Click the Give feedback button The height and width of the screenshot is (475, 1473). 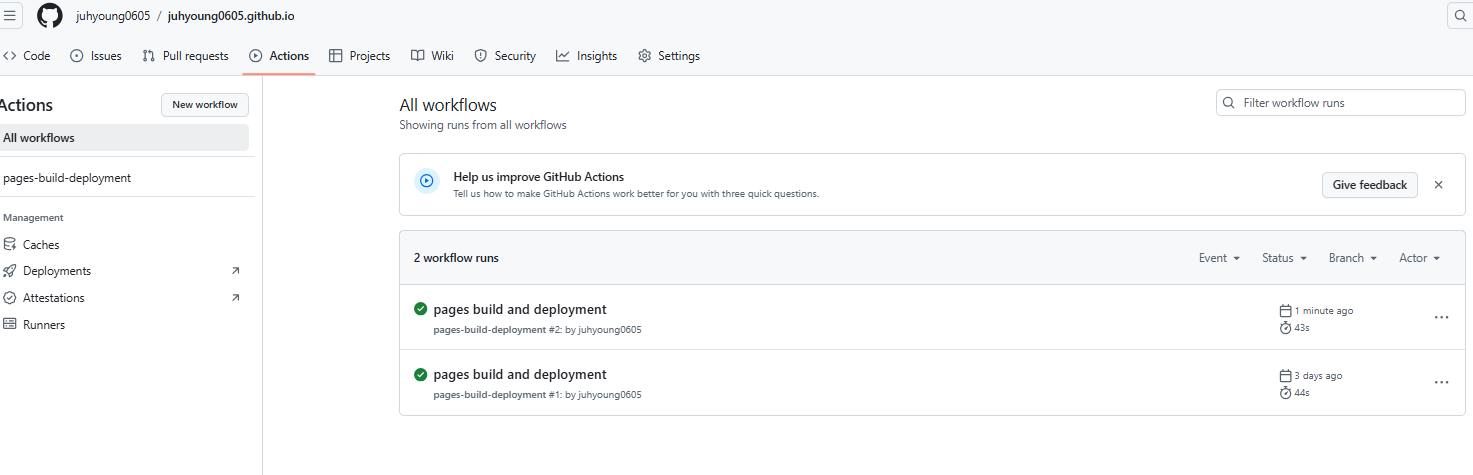[x=1369, y=185]
